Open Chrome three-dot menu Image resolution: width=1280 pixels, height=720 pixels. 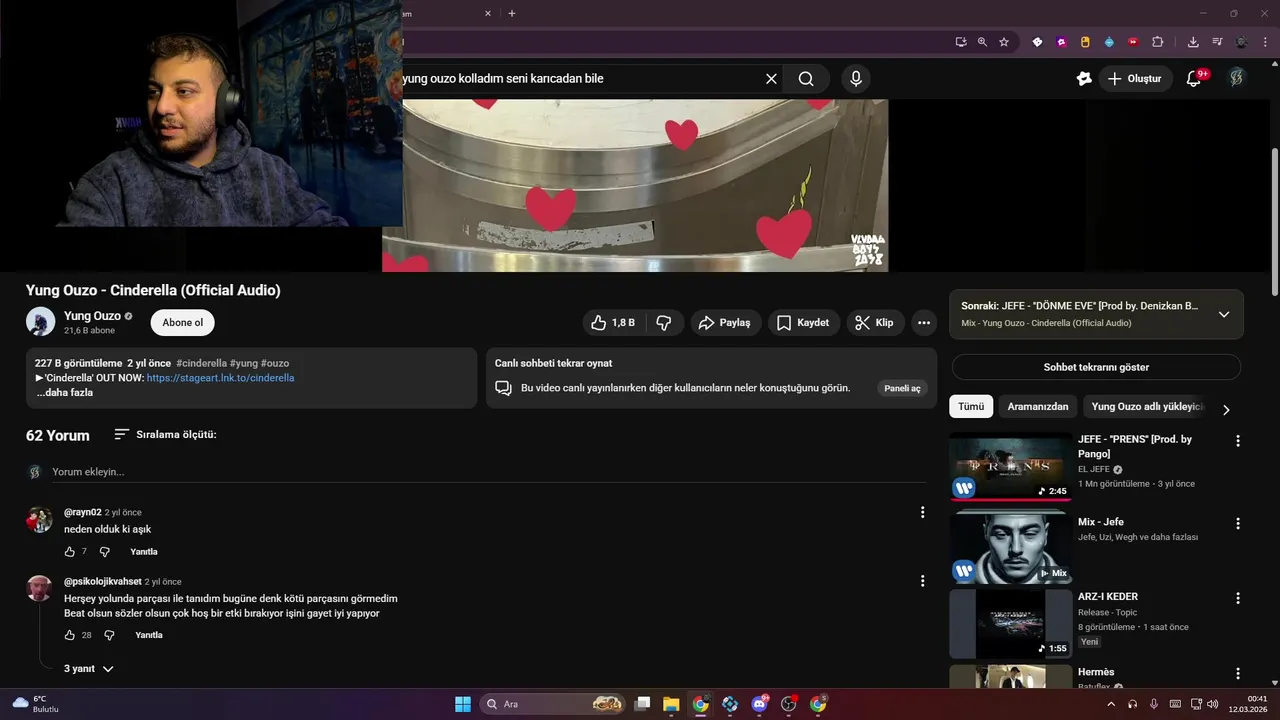1266,42
